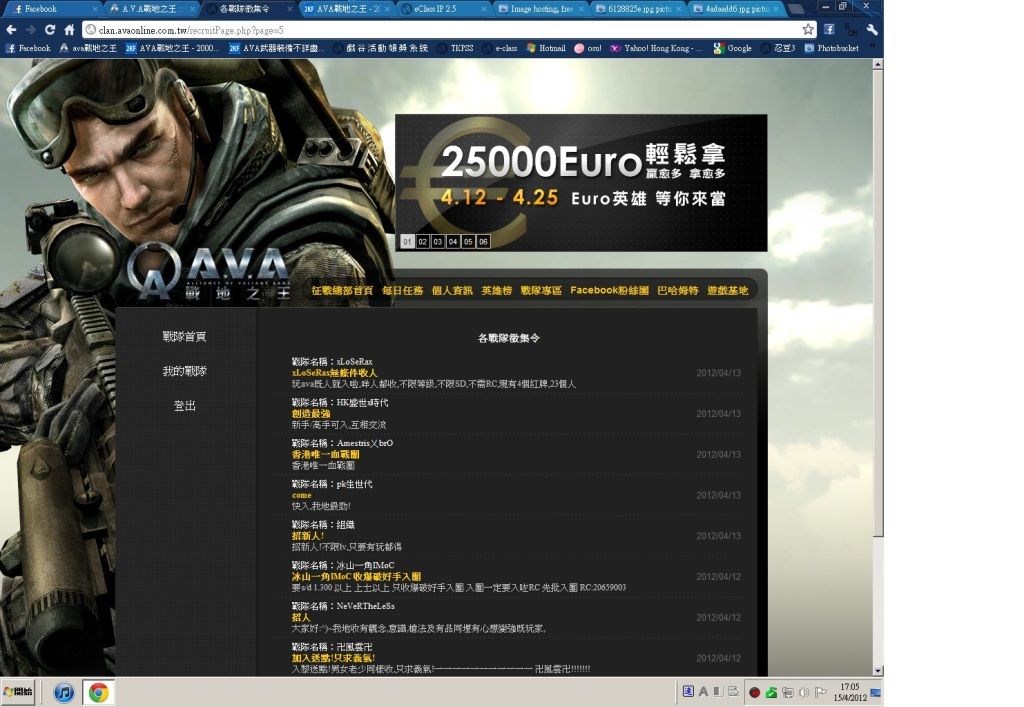
Task: Select banner slide 05
Action: pos(468,242)
